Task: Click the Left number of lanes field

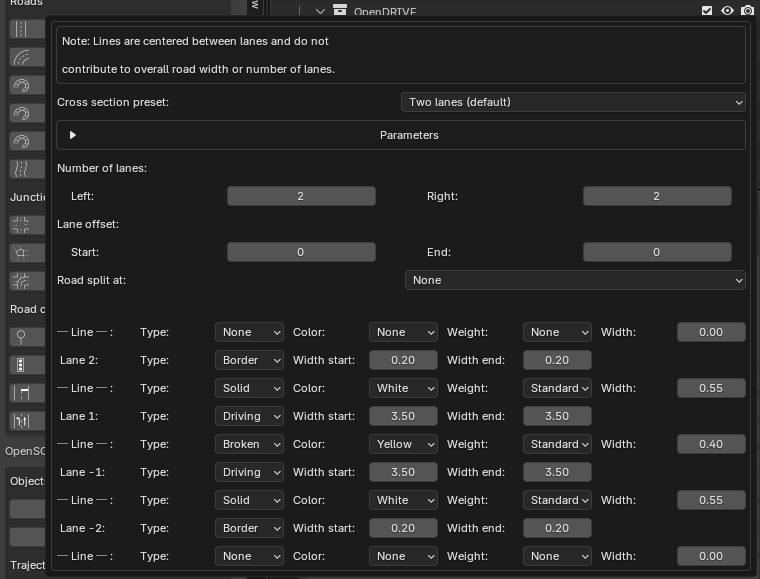Action: 301,196
